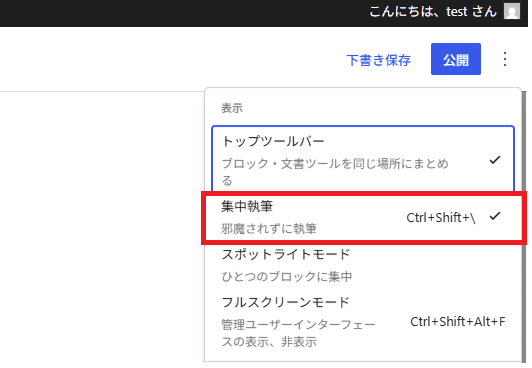The image size is (532, 368).
Task: Toggle the トップツールバー option
Action: coord(363,159)
